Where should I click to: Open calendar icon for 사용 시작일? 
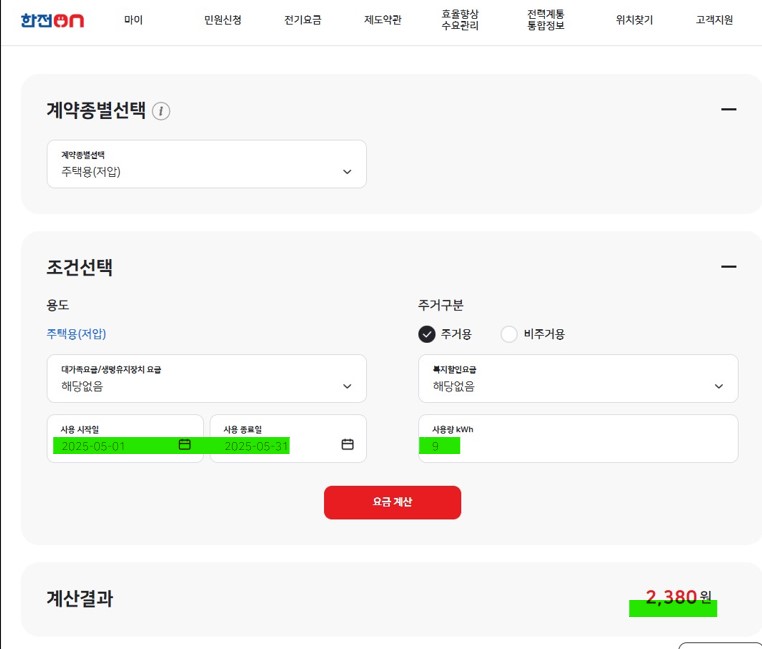tap(185, 444)
